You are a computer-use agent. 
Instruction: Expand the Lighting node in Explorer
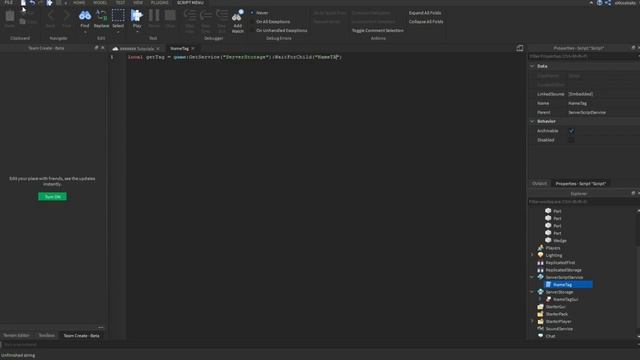(x=532, y=255)
